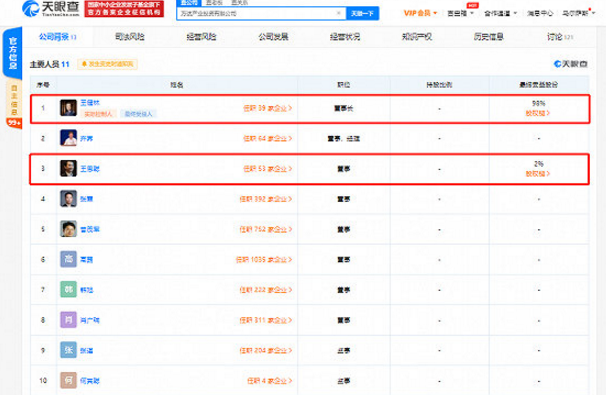This screenshot has width=606, height=395.
Task: Click the 持股比例 column header
Action: (x=439, y=85)
